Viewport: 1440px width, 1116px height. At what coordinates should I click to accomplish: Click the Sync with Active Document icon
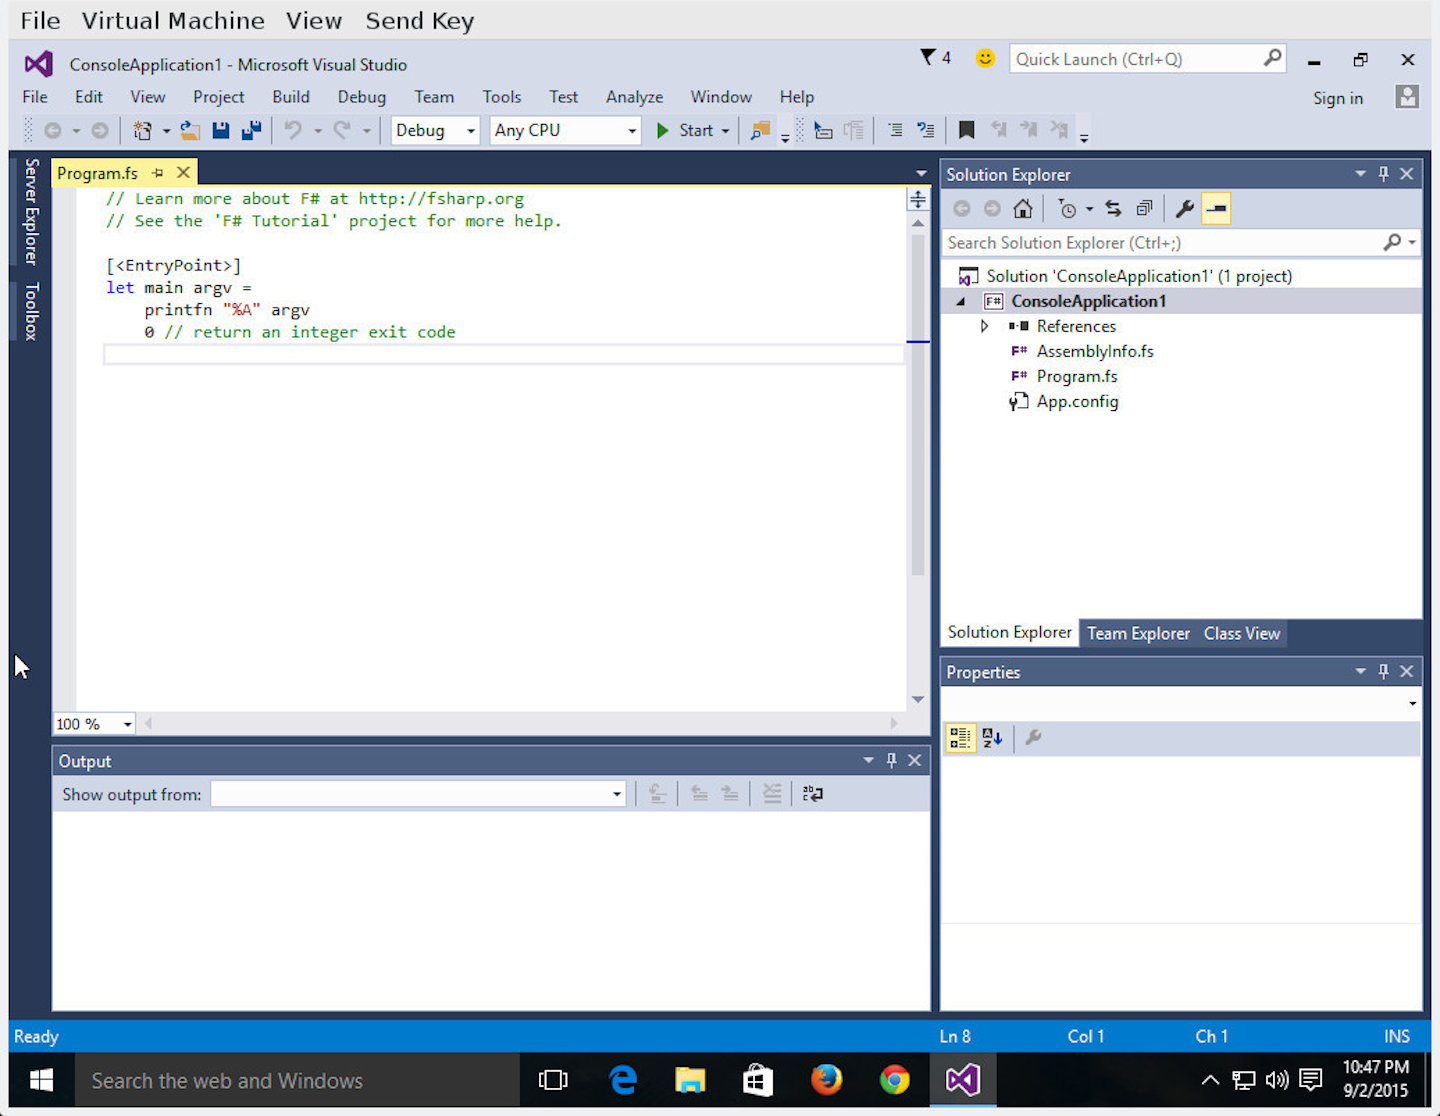1113,209
